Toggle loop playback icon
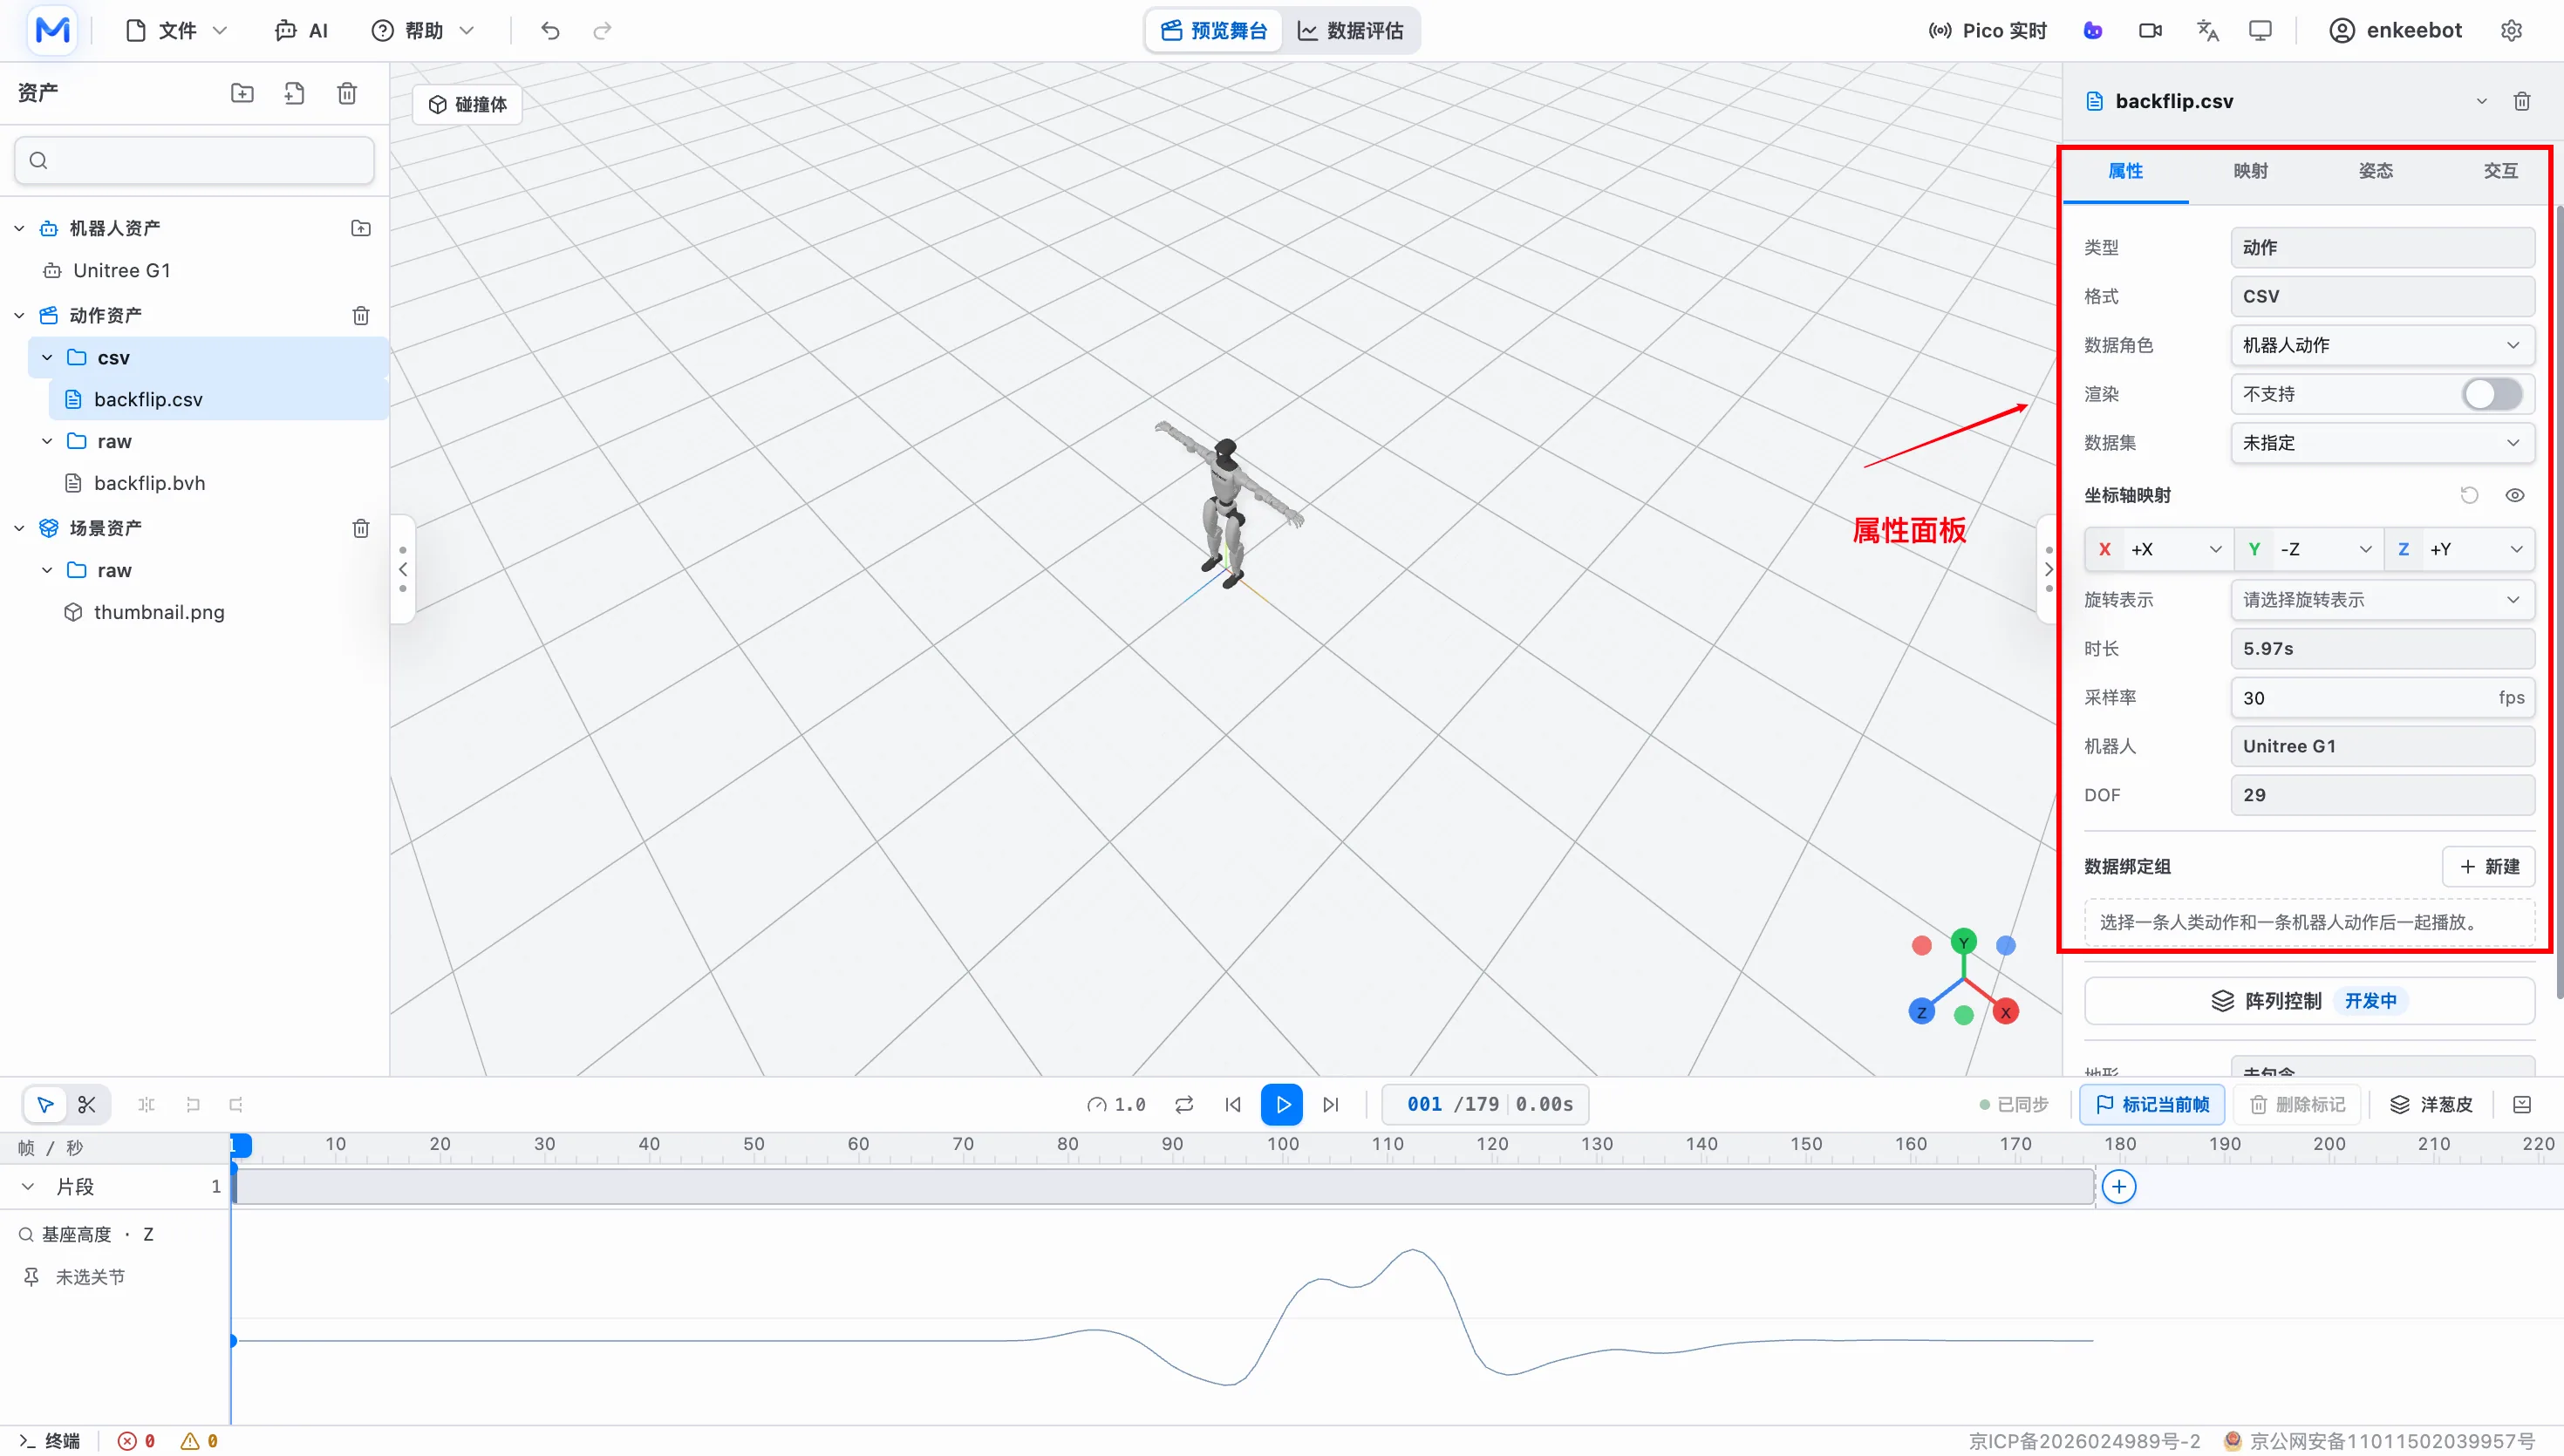 [1184, 1104]
